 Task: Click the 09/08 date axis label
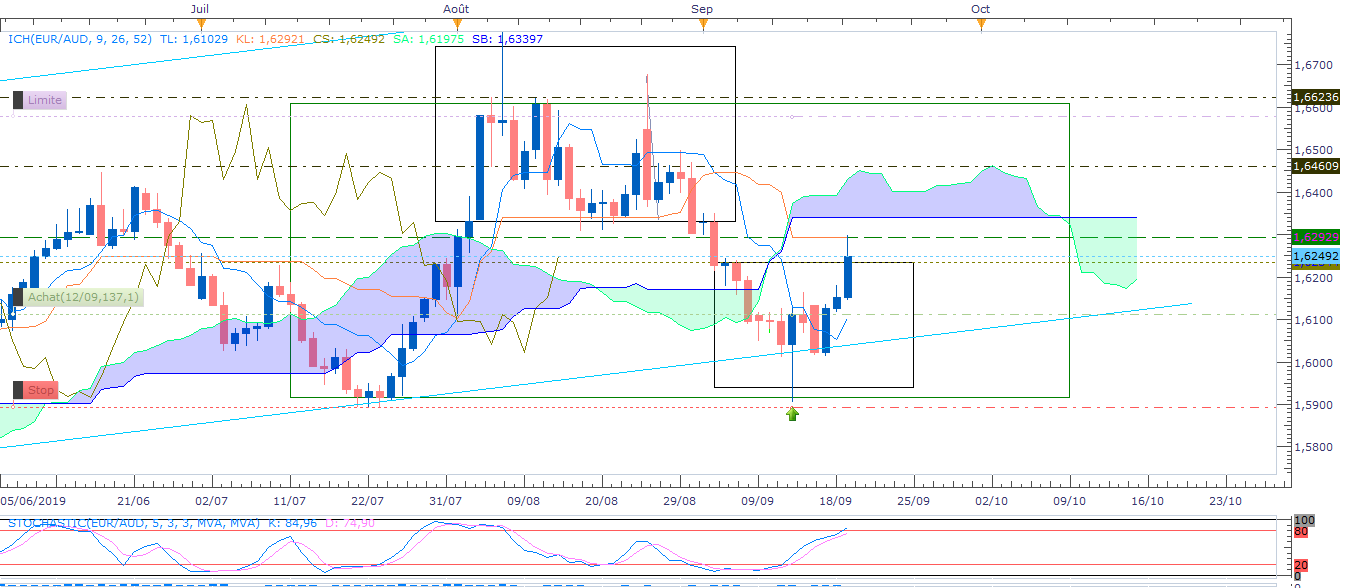pos(524,500)
